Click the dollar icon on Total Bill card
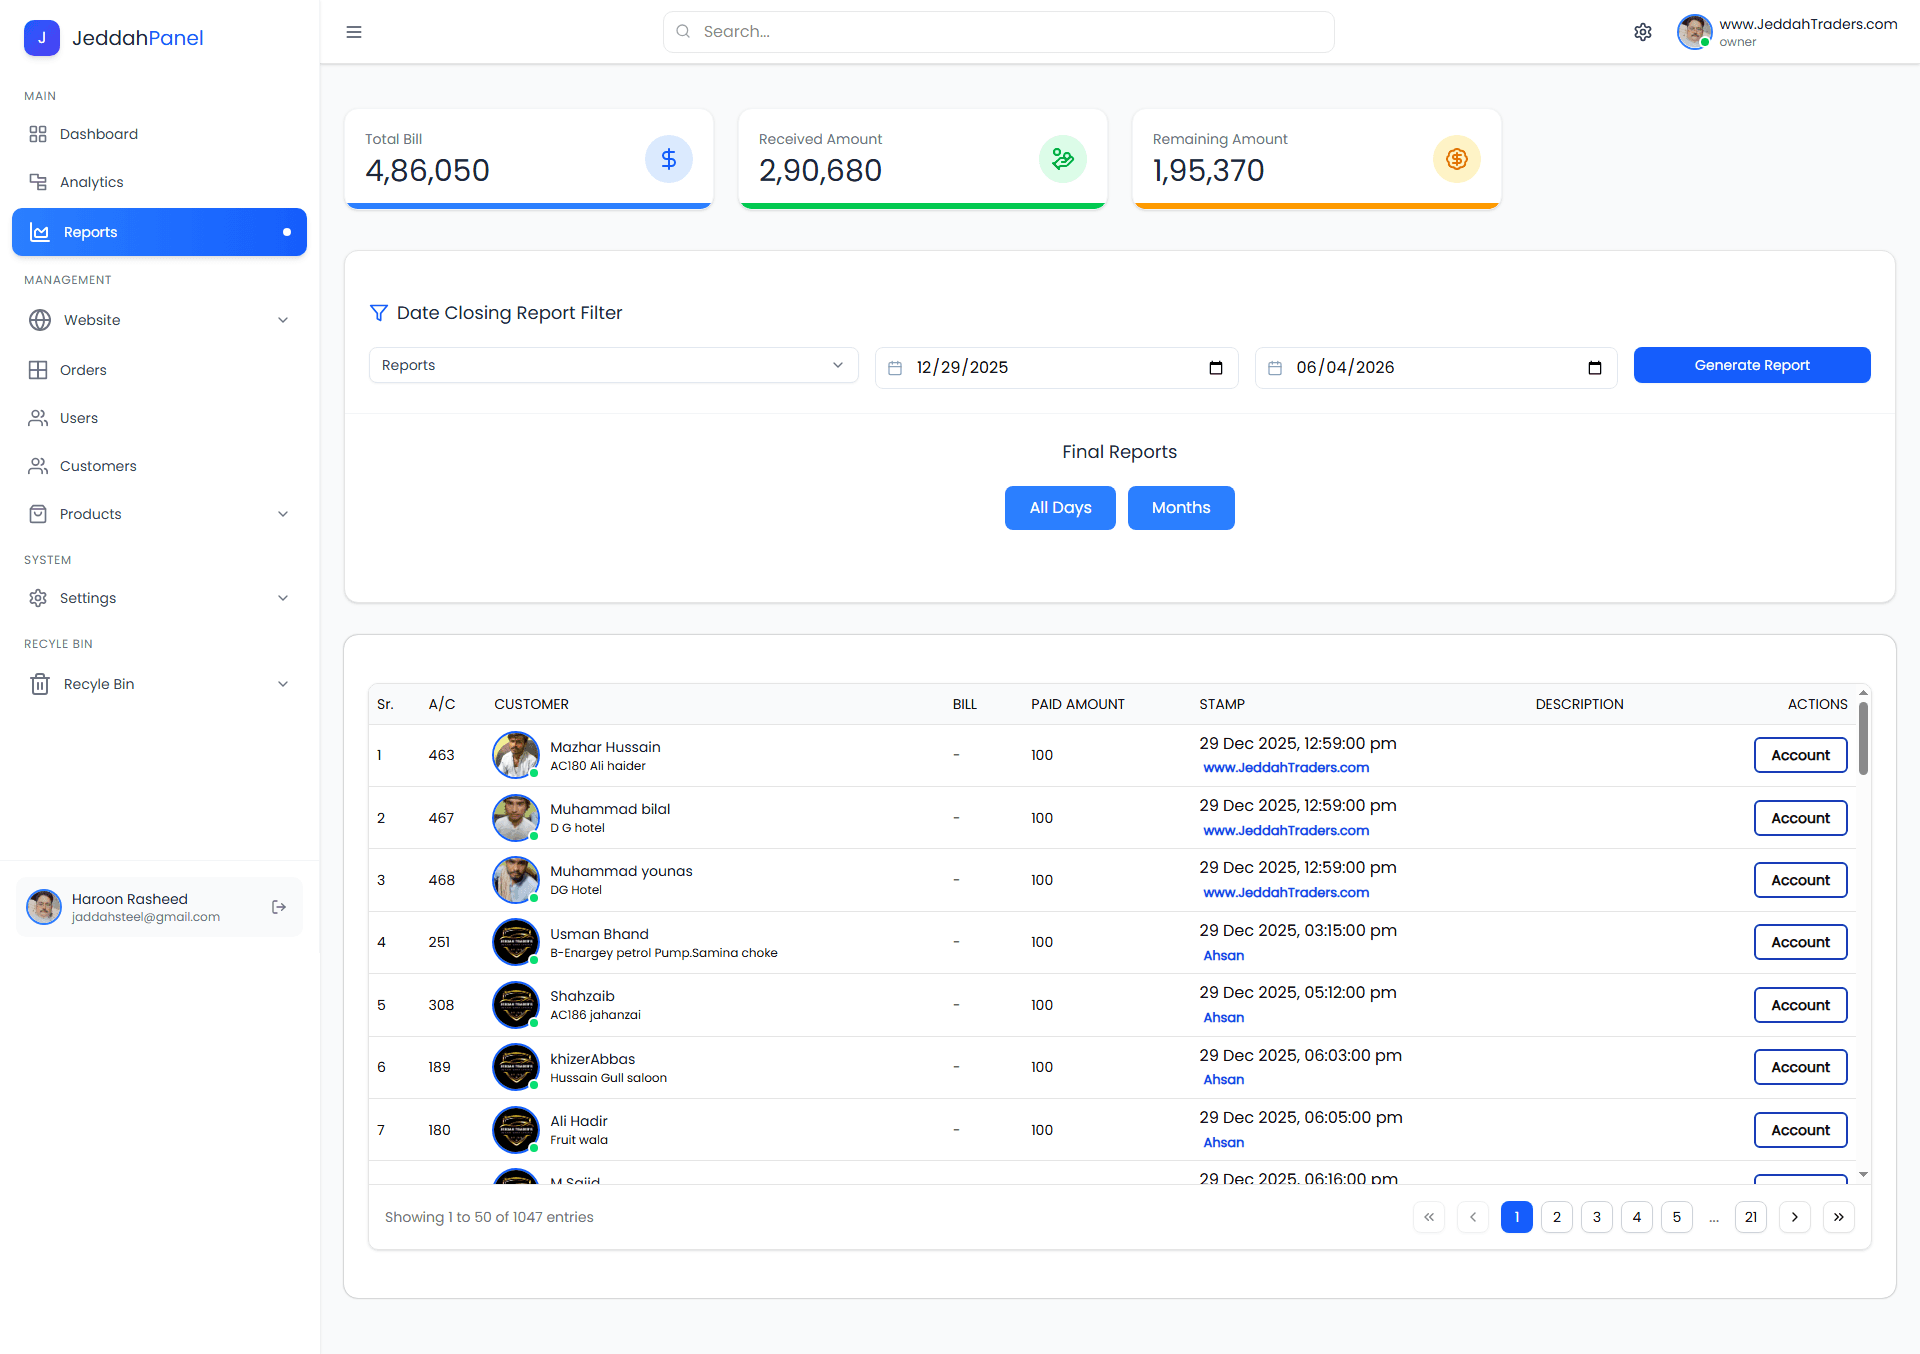This screenshot has height=1354, width=1920. pyautogui.click(x=669, y=159)
